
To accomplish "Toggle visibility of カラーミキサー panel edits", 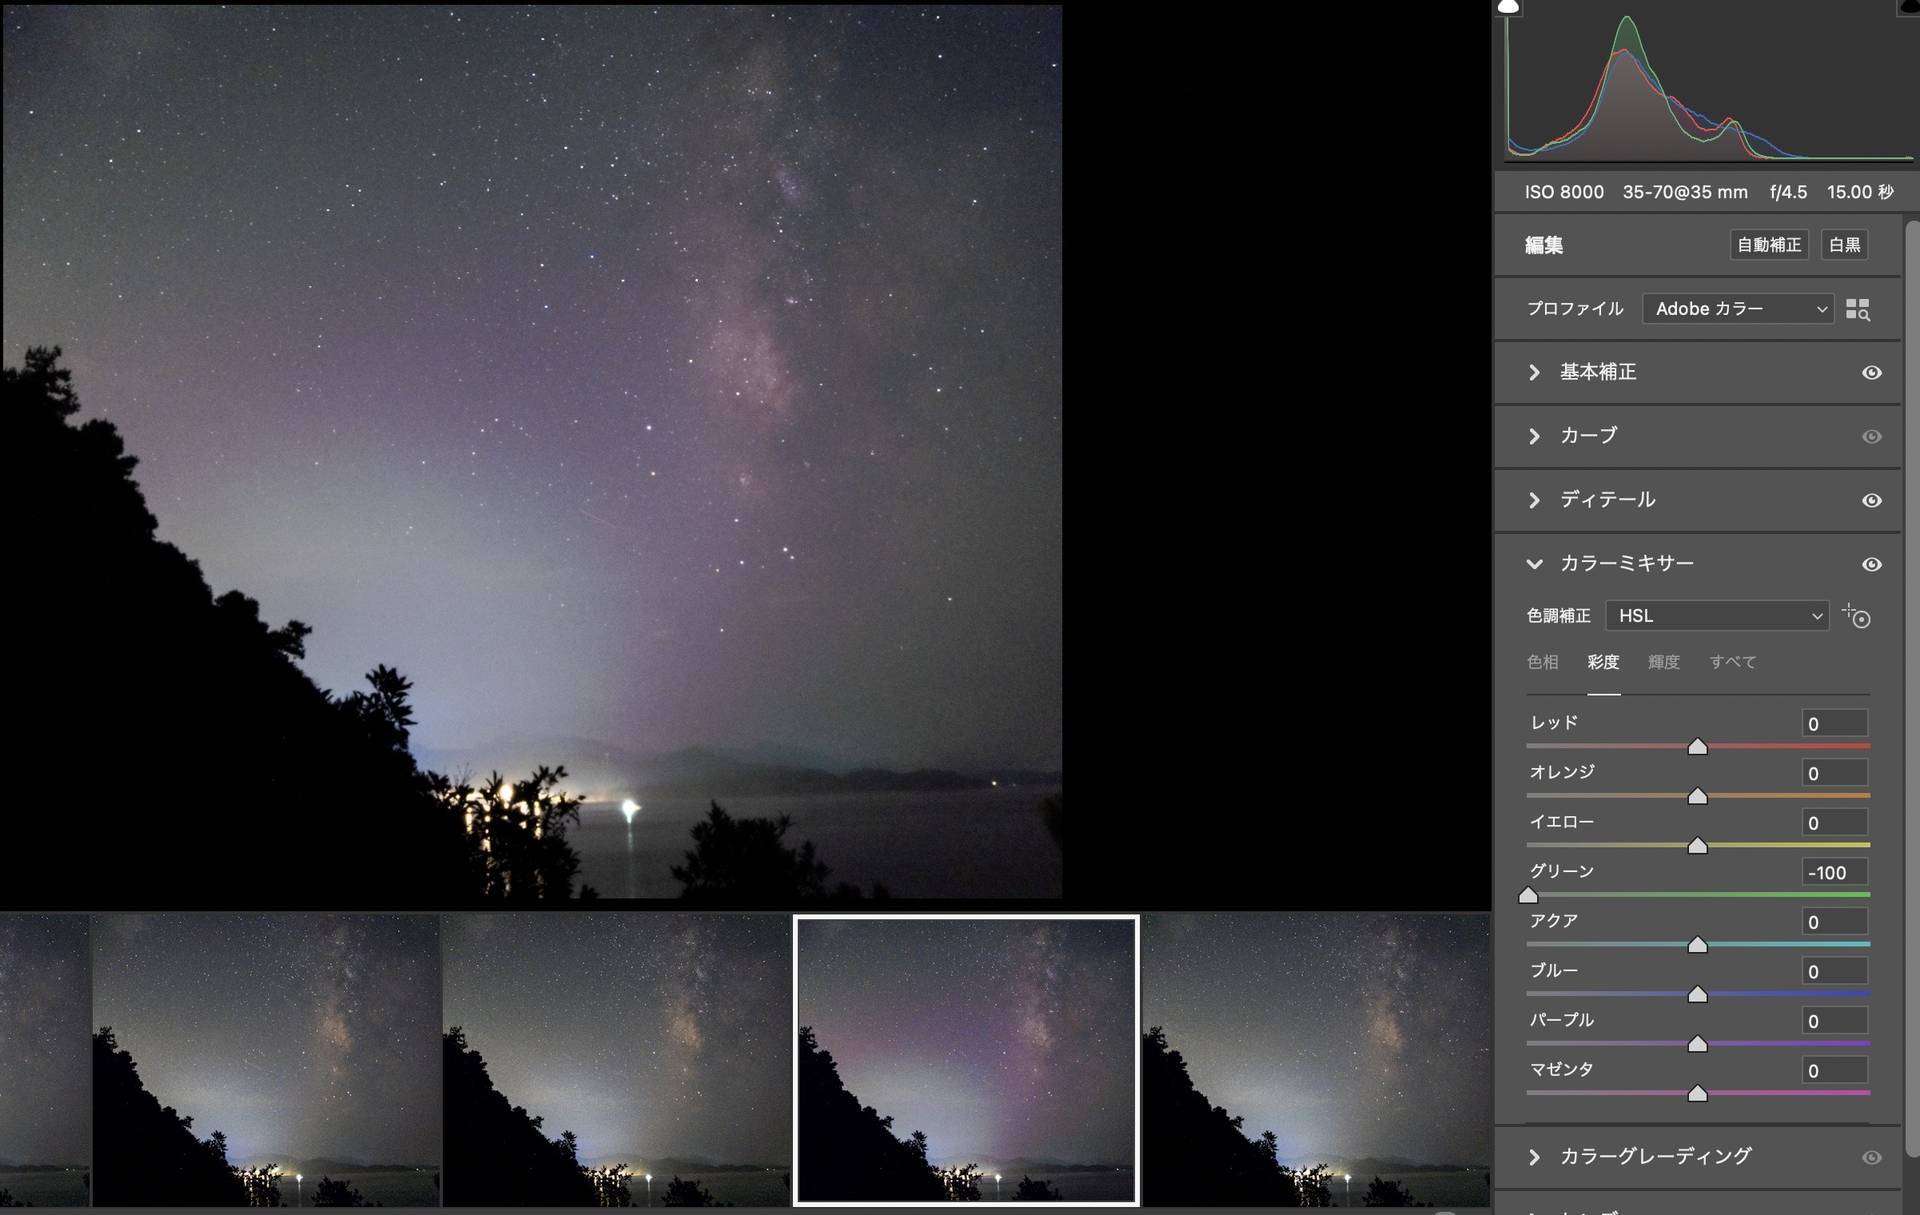I will click(x=1872, y=564).
